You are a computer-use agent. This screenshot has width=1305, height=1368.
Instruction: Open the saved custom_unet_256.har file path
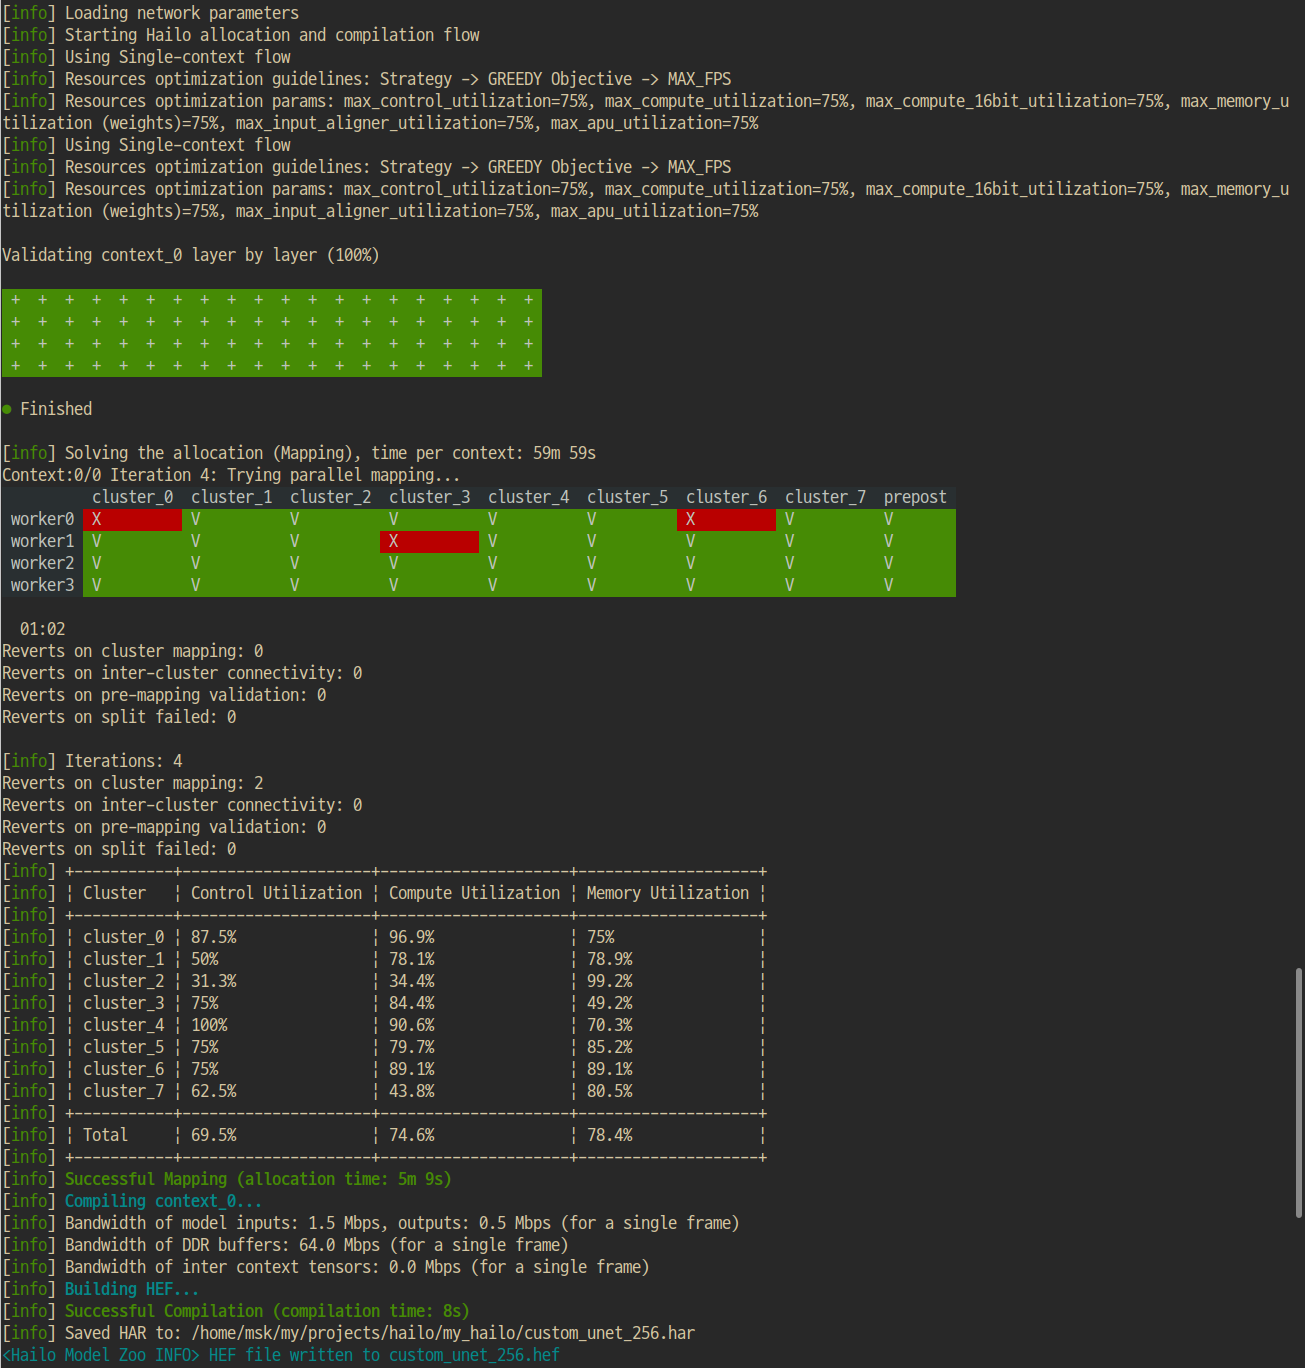[x=443, y=1333]
